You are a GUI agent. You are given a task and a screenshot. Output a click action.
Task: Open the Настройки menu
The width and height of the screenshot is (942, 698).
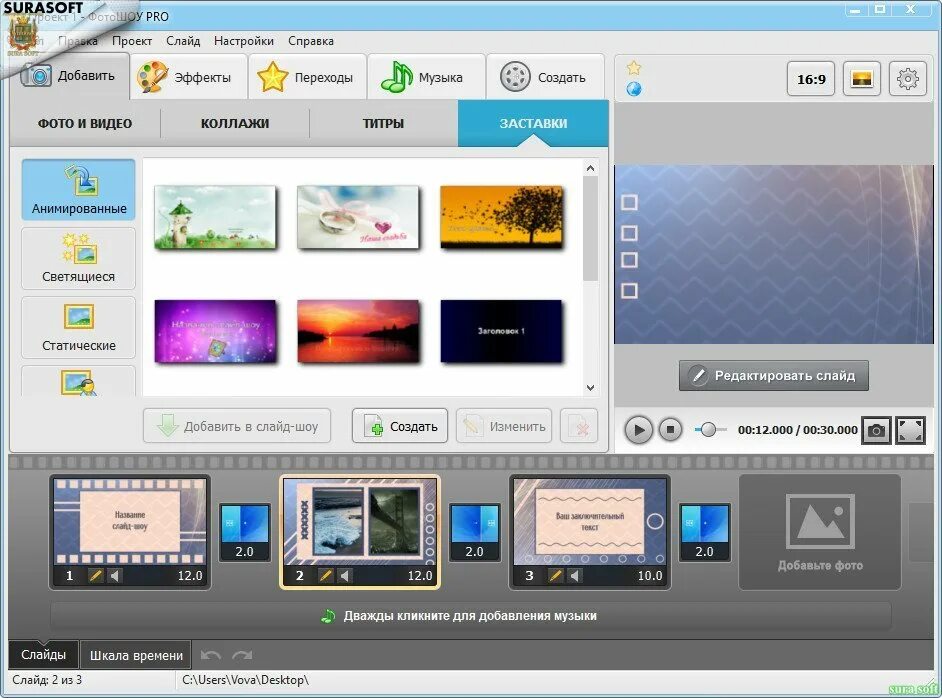click(x=243, y=41)
